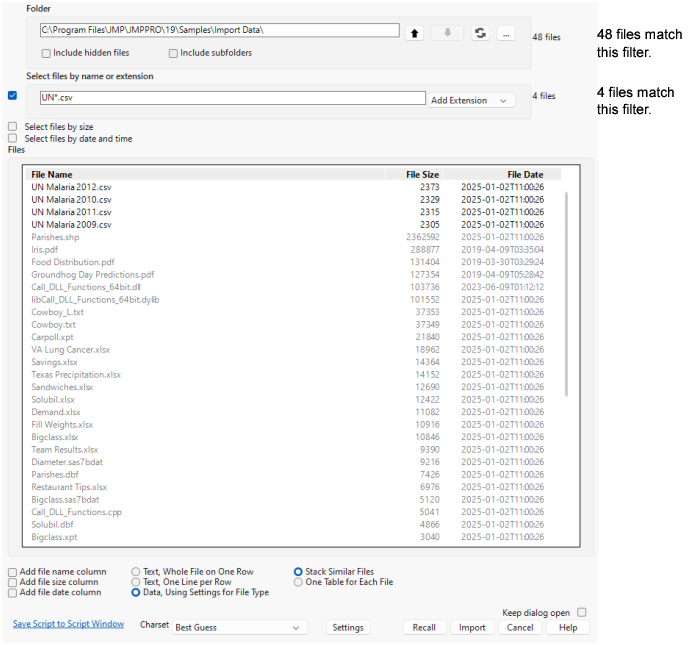Click Sandwiches.xlsx file row

288,387
